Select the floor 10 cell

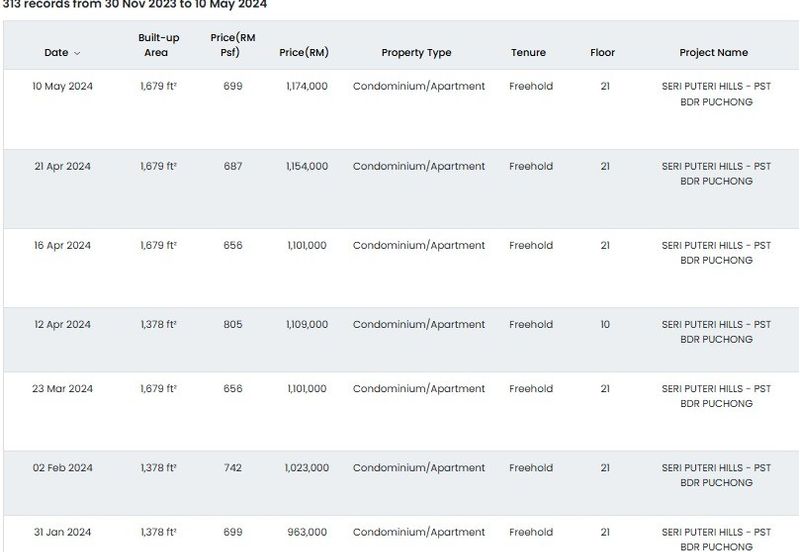pyautogui.click(x=605, y=325)
